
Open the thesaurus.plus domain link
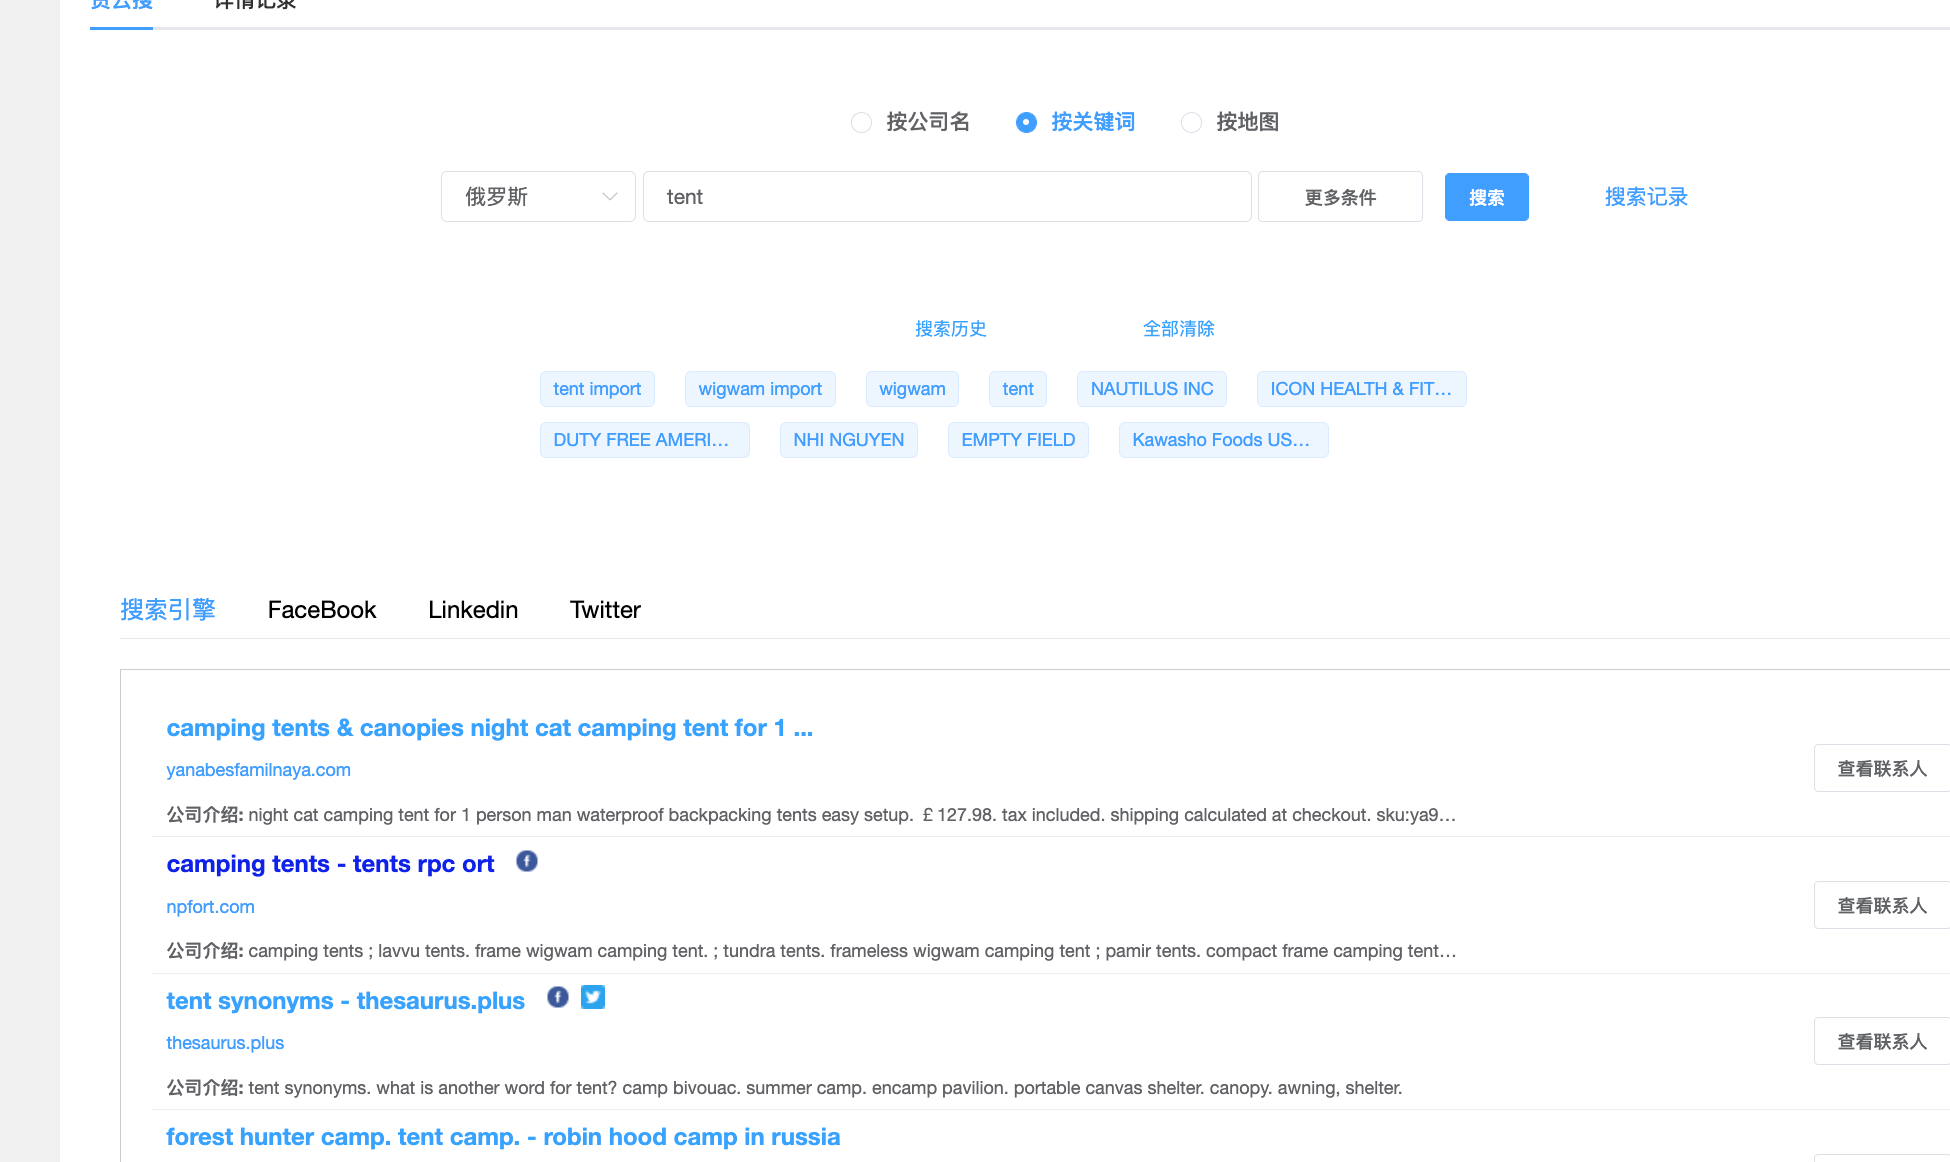click(x=225, y=1043)
